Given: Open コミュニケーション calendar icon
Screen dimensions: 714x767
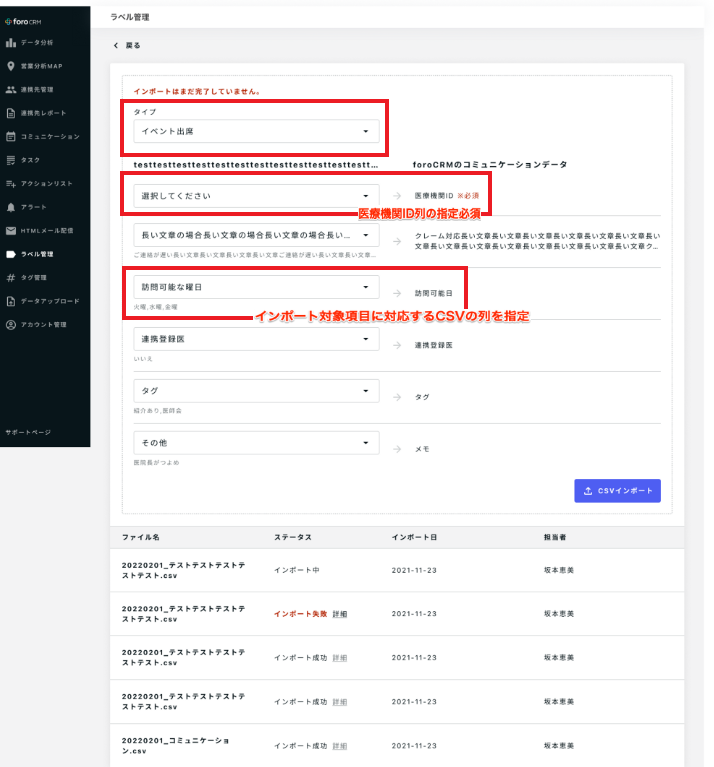Looking at the screenshot, I should pos(11,136).
